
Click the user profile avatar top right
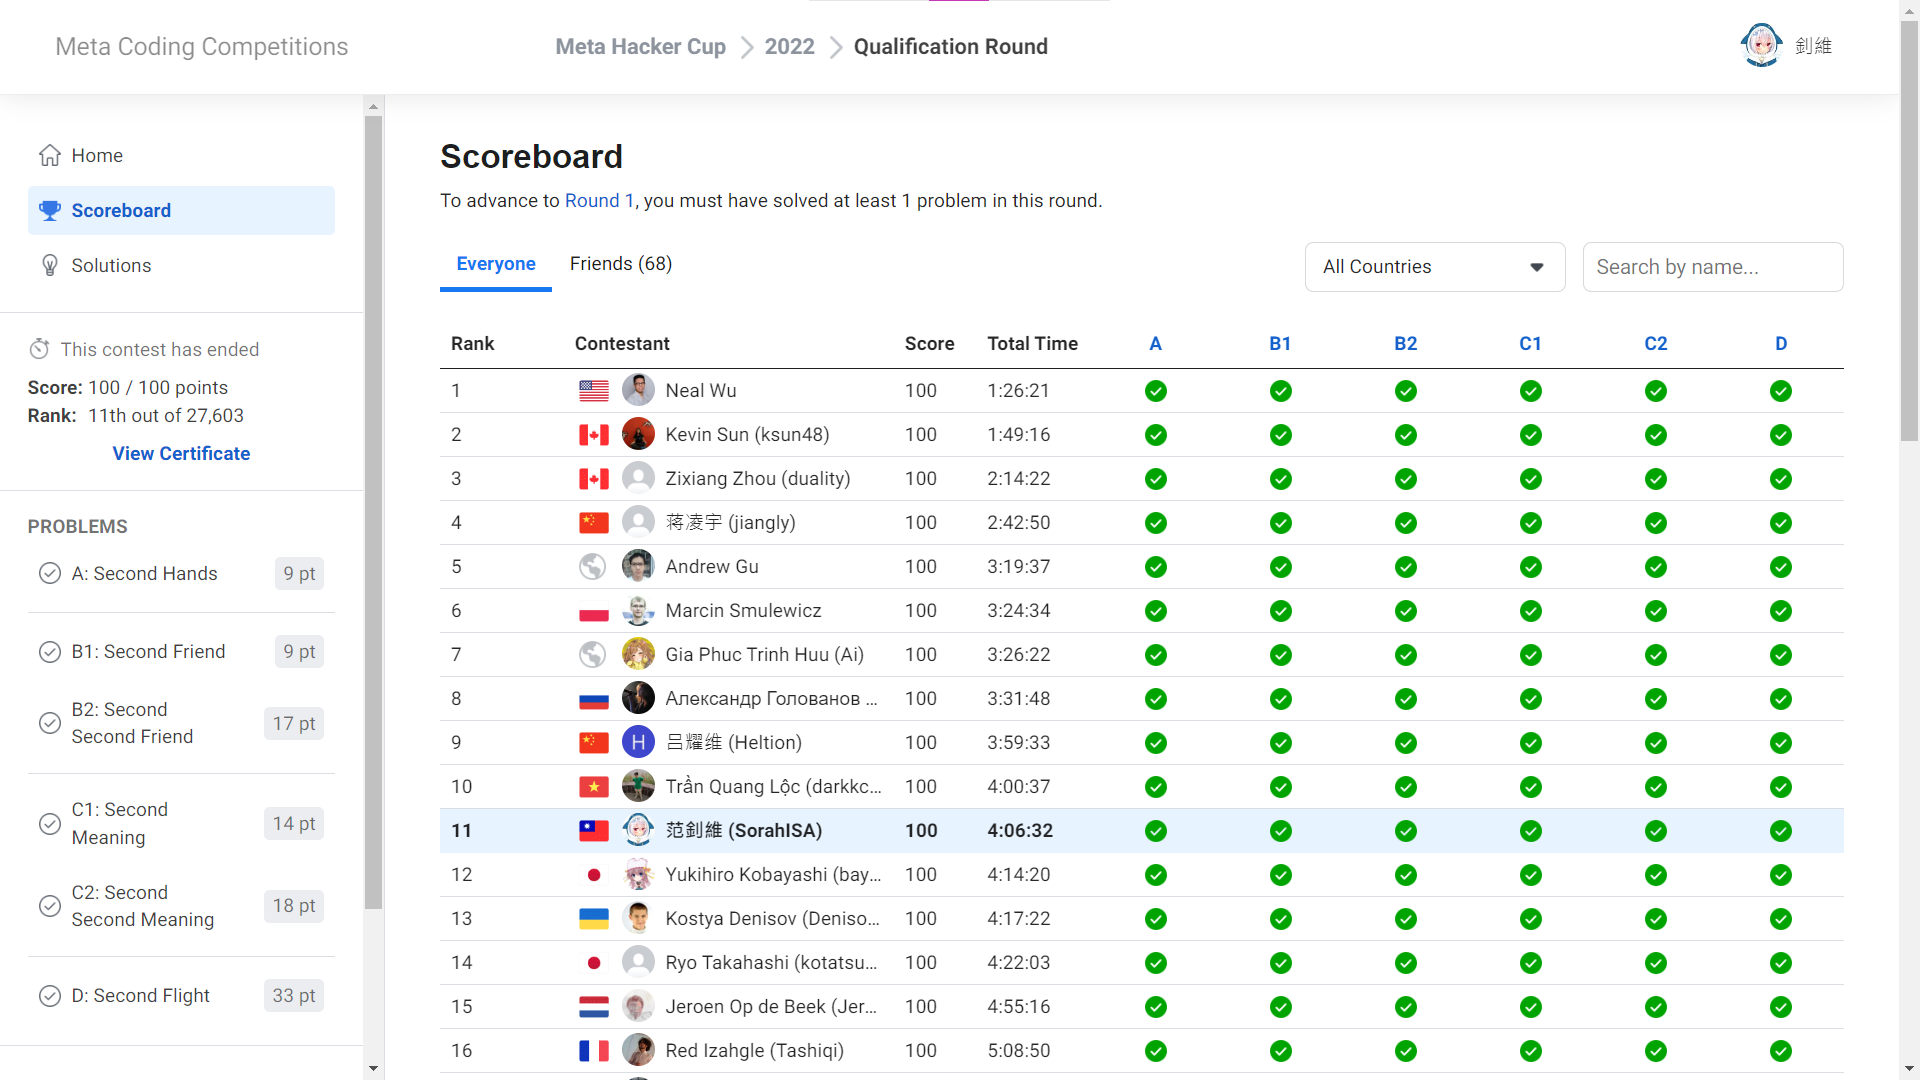1761,46
